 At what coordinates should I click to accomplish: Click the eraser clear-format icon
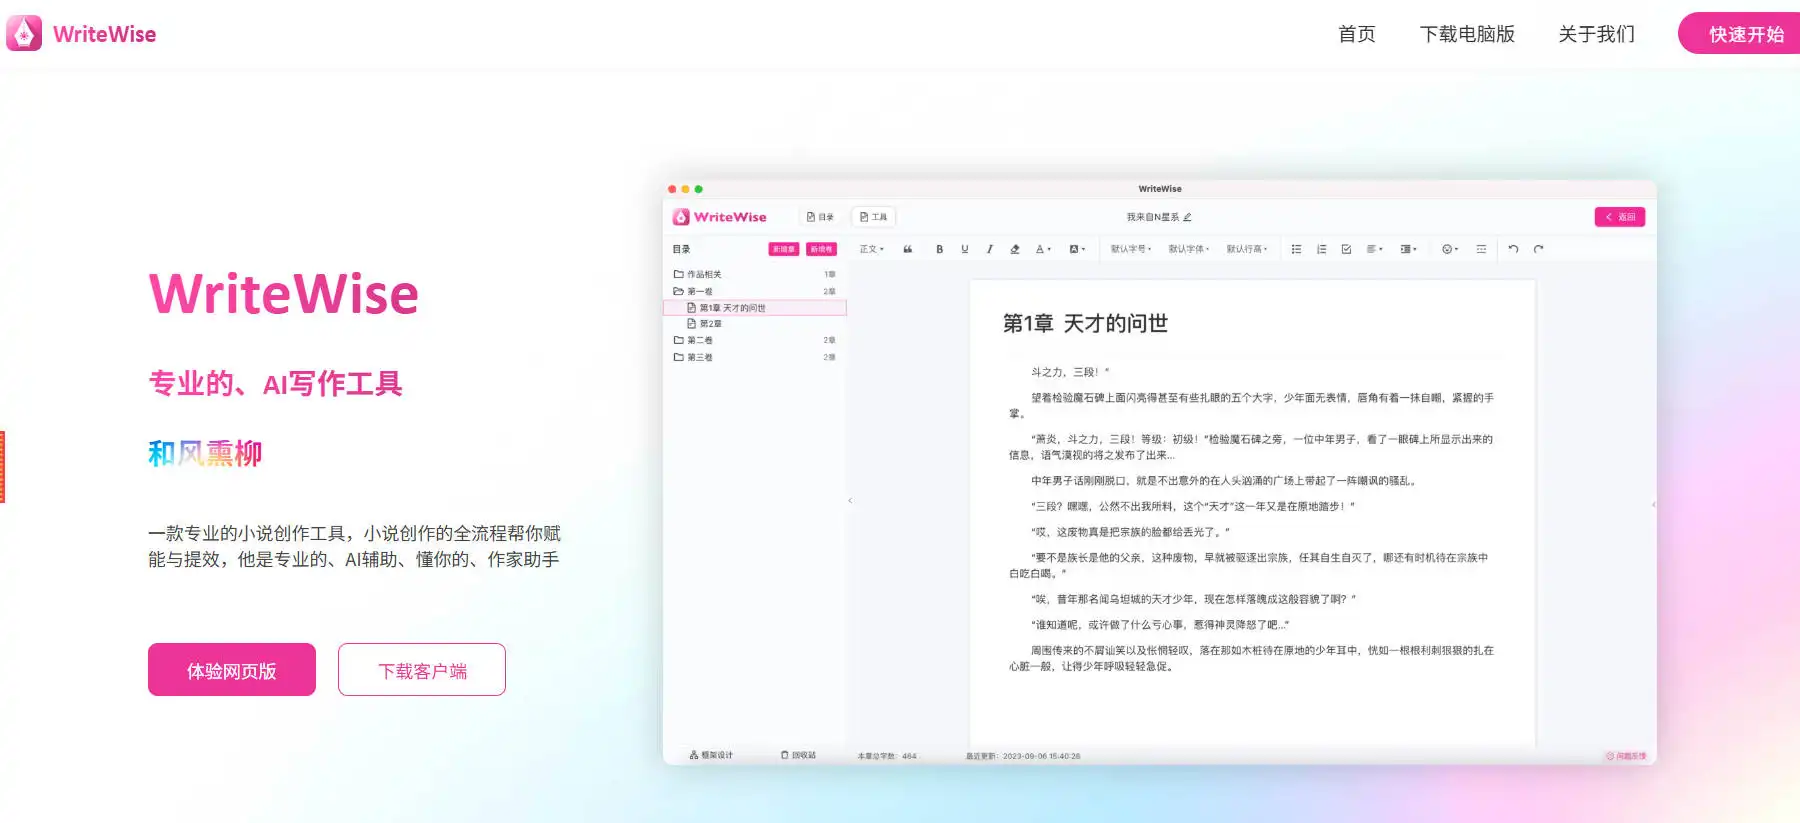pyautogui.click(x=1015, y=249)
